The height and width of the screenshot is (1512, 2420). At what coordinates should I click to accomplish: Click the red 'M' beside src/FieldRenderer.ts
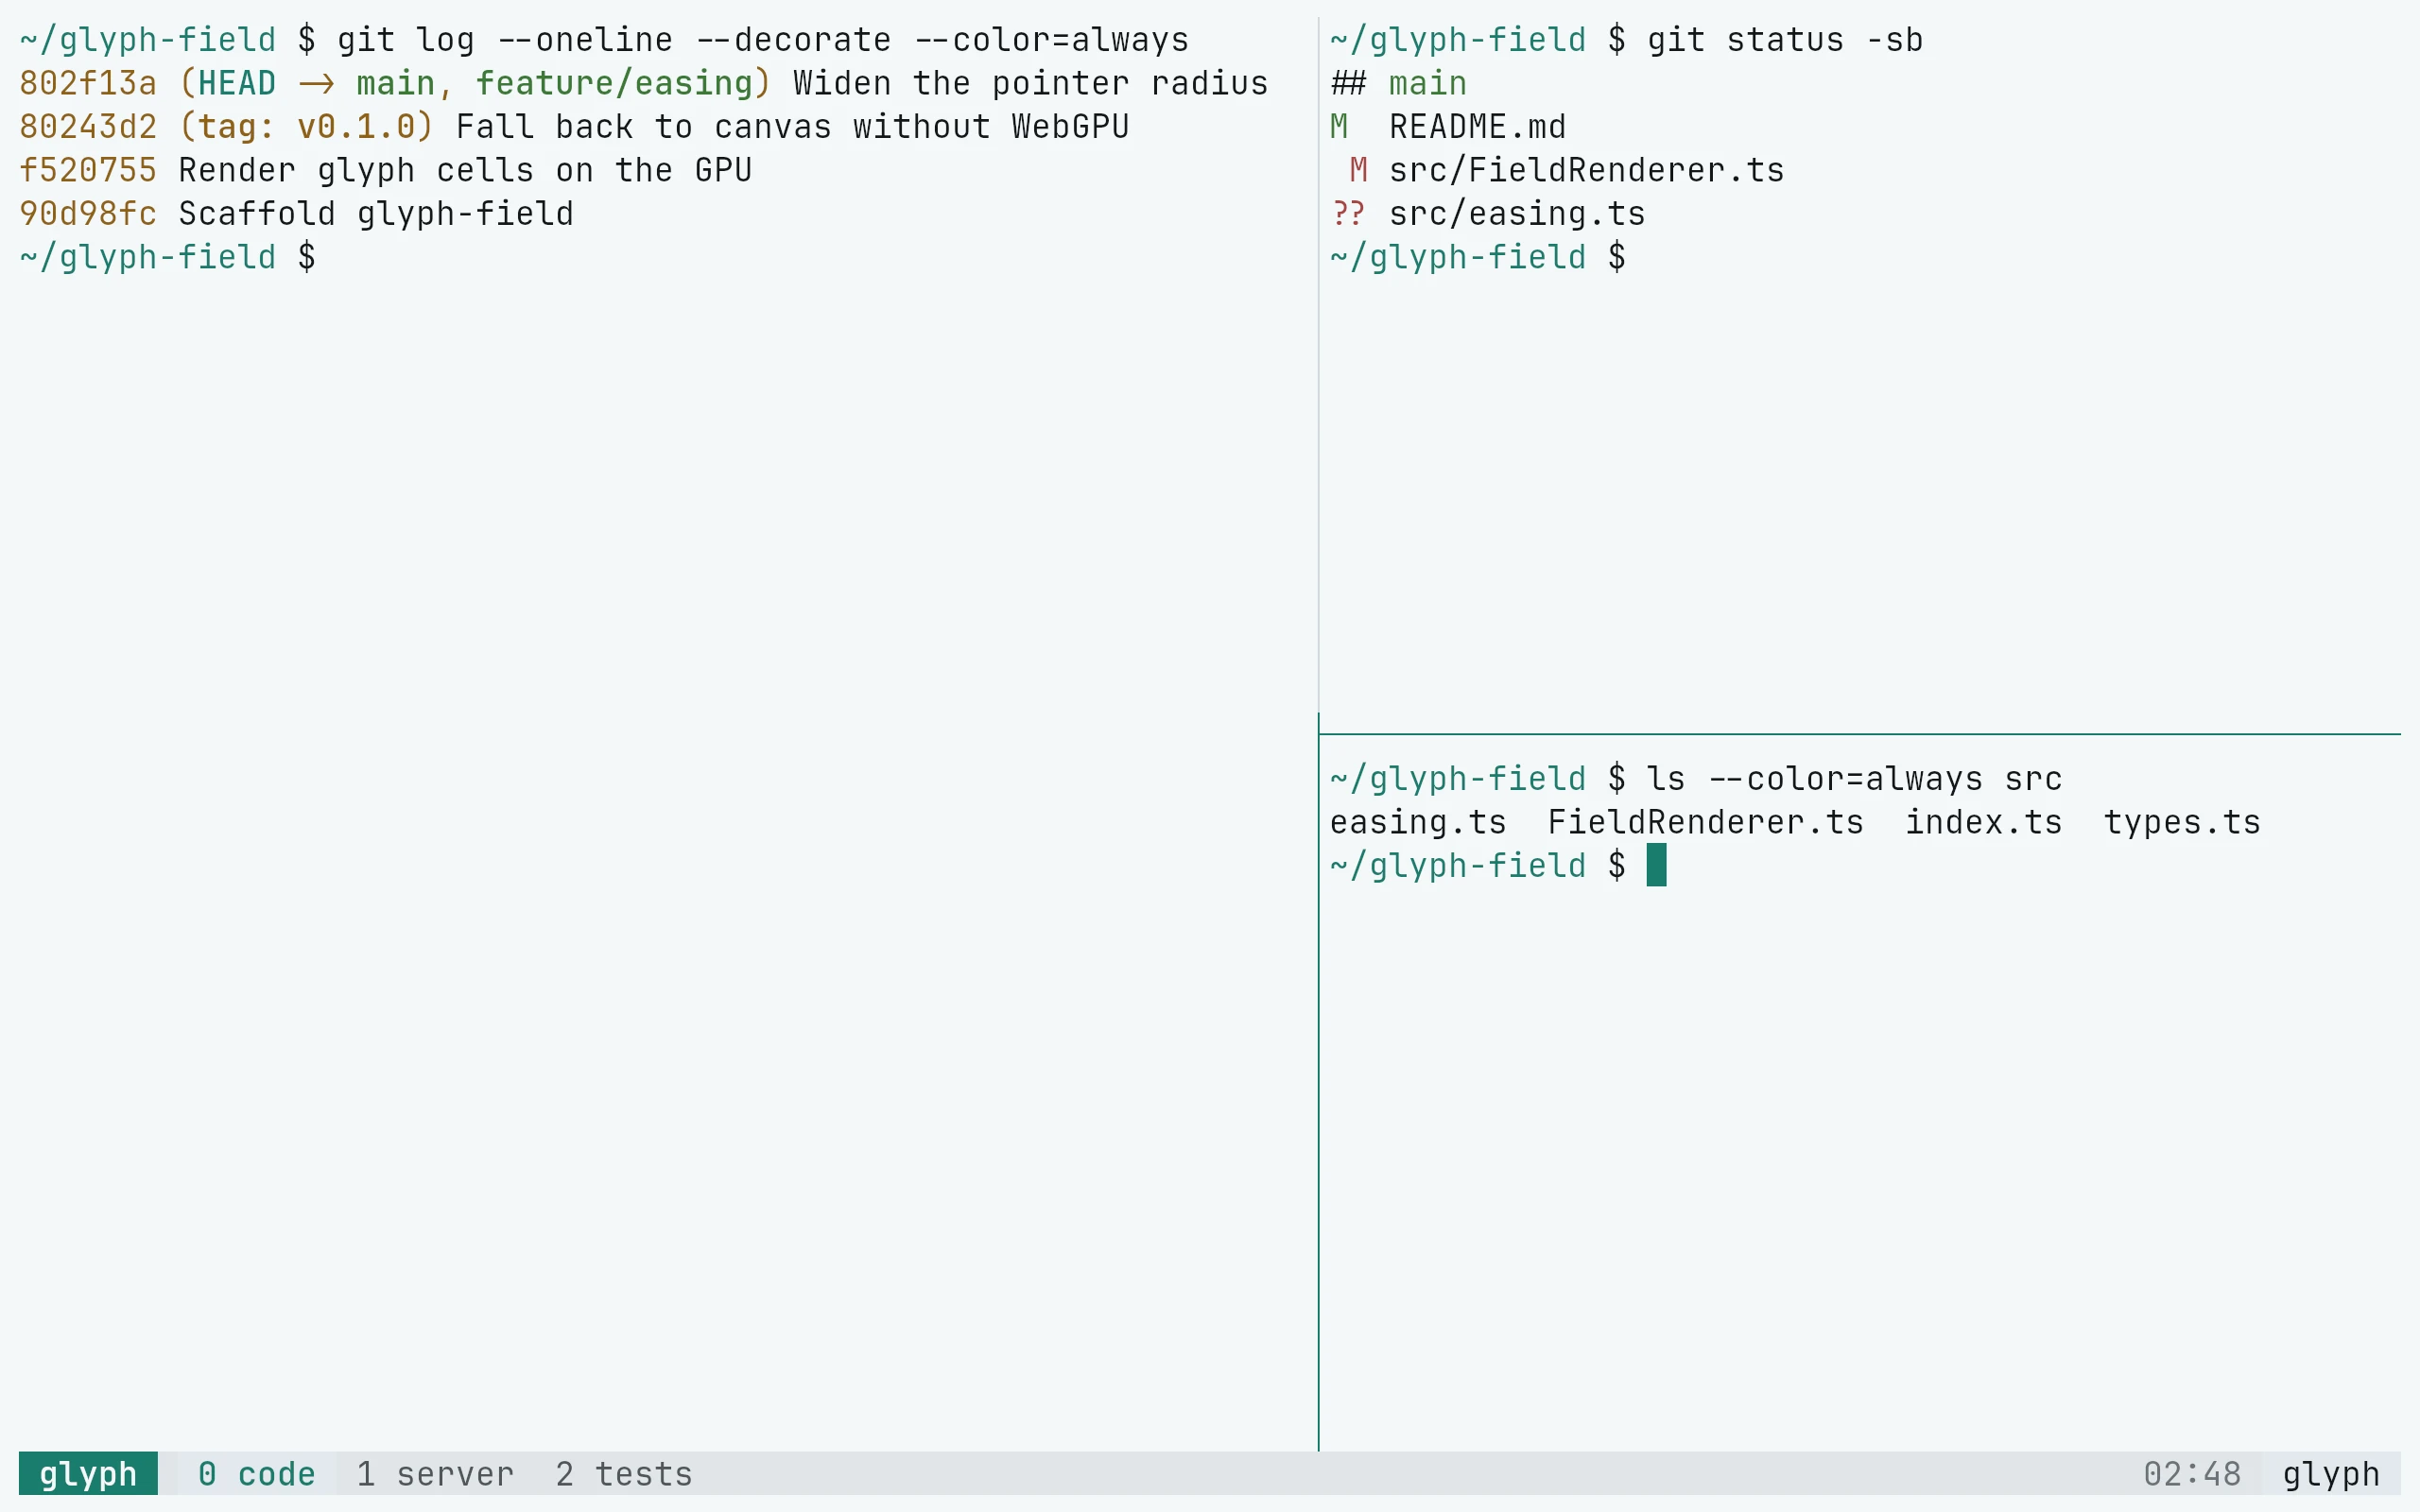point(1358,170)
